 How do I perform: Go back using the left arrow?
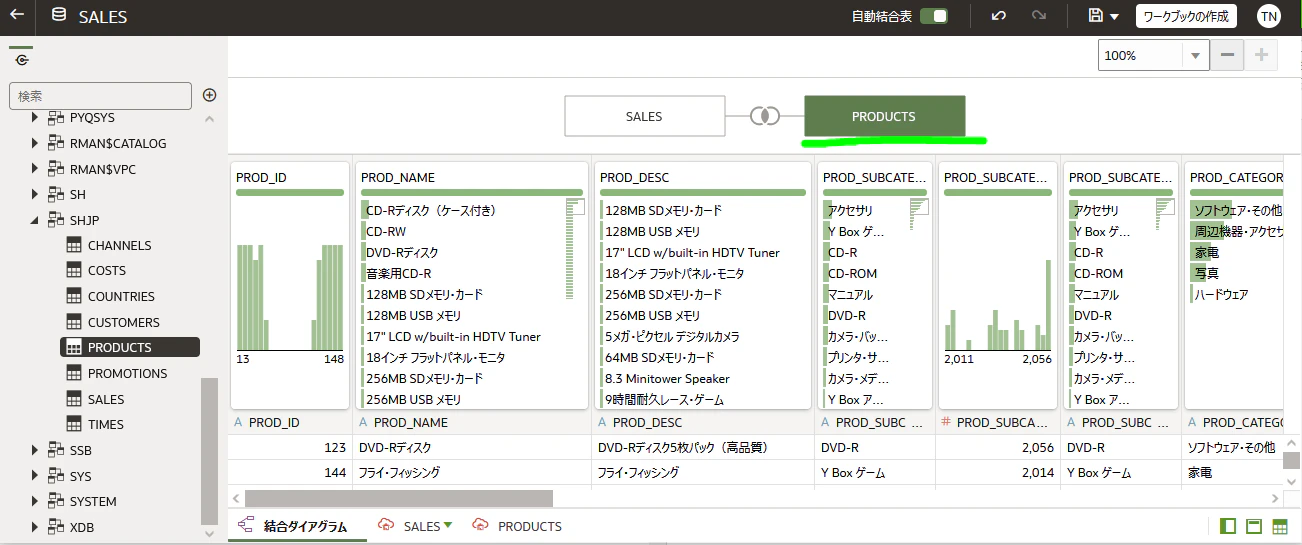(16, 16)
